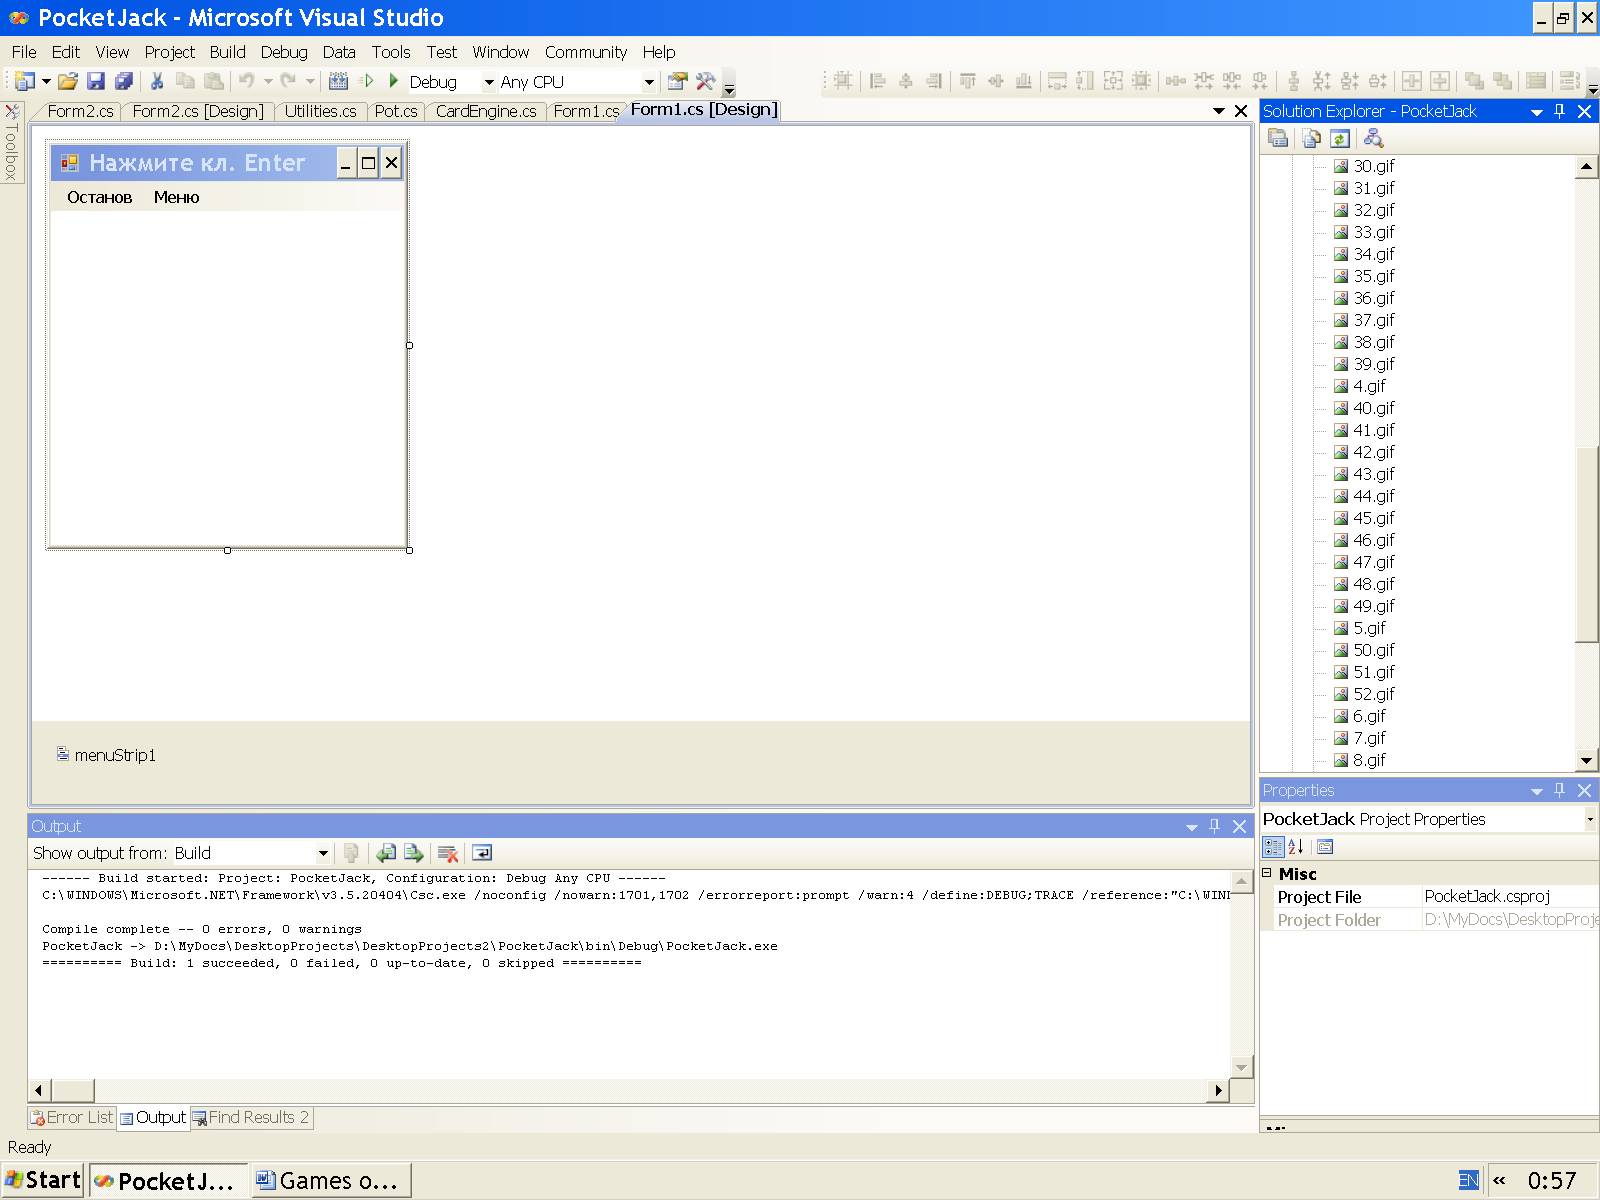
Task: Switch to the Error List tab
Action: click(72, 1117)
